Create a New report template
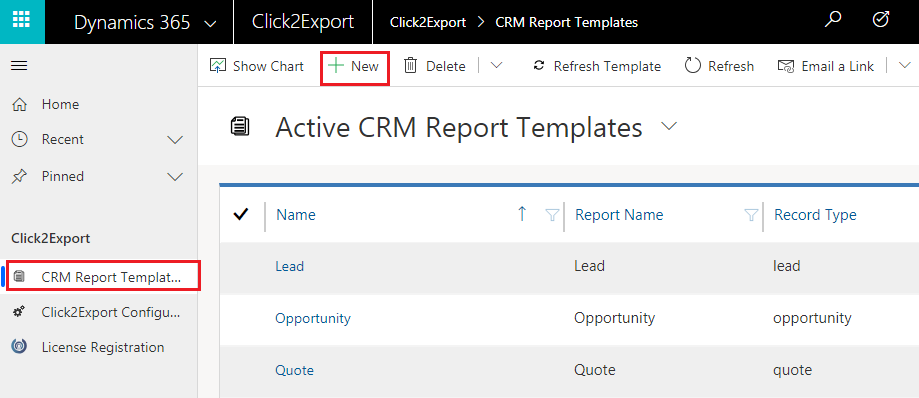This screenshot has width=919, height=398. tap(354, 66)
